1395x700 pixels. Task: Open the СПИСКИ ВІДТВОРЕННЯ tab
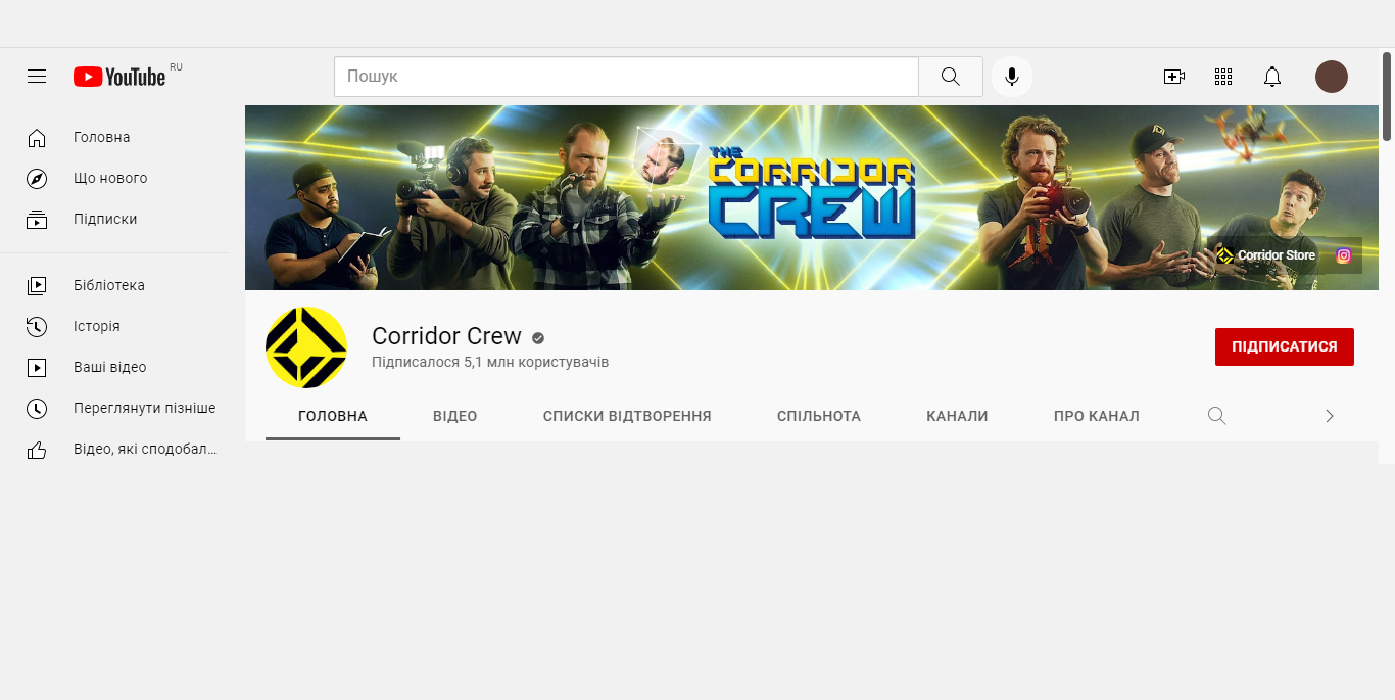pos(627,416)
